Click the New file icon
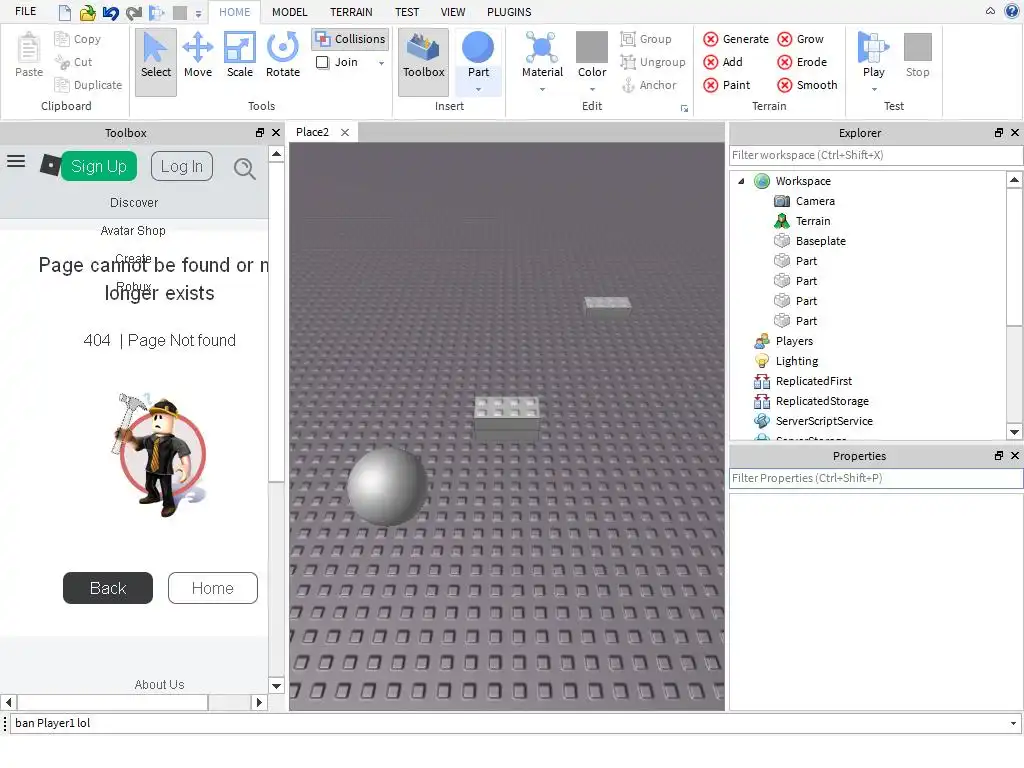 [64, 12]
